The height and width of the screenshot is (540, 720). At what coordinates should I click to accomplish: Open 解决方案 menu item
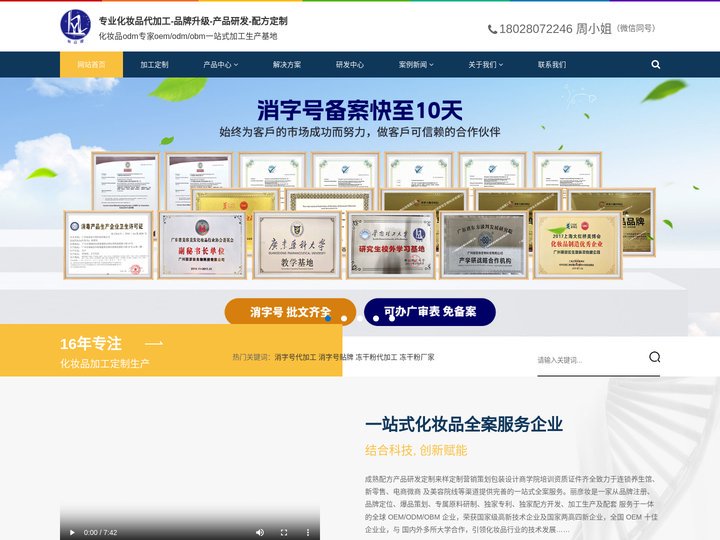[287, 65]
